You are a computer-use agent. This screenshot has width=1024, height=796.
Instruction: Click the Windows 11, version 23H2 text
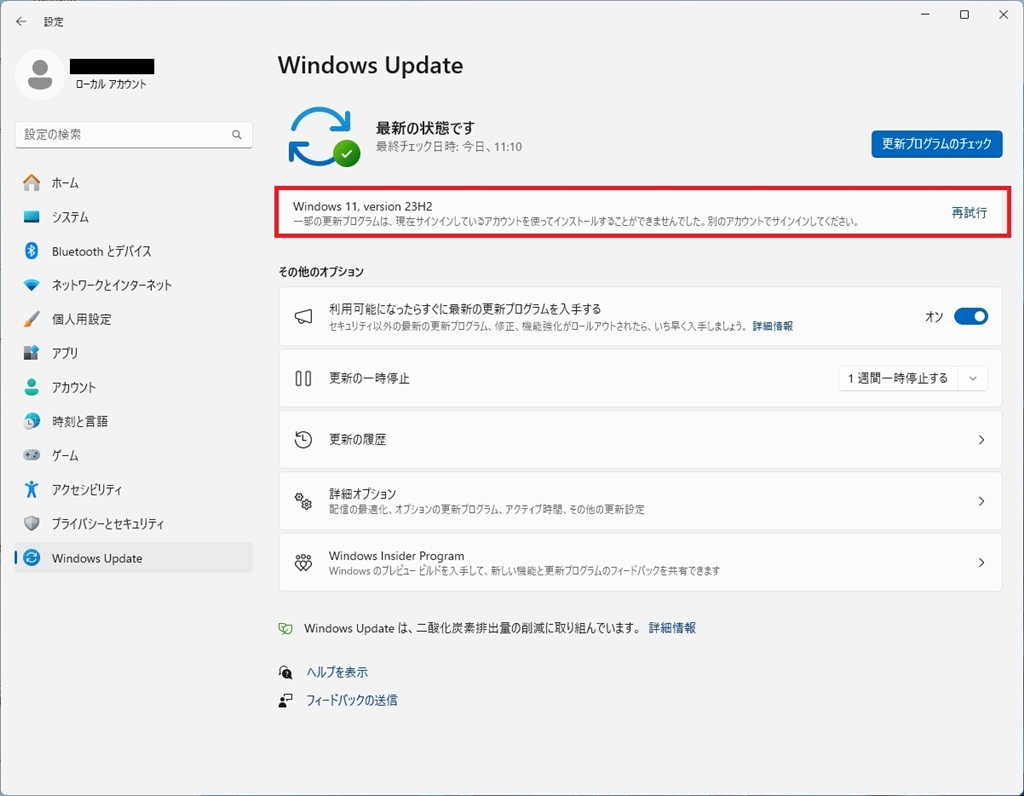coord(362,206)
